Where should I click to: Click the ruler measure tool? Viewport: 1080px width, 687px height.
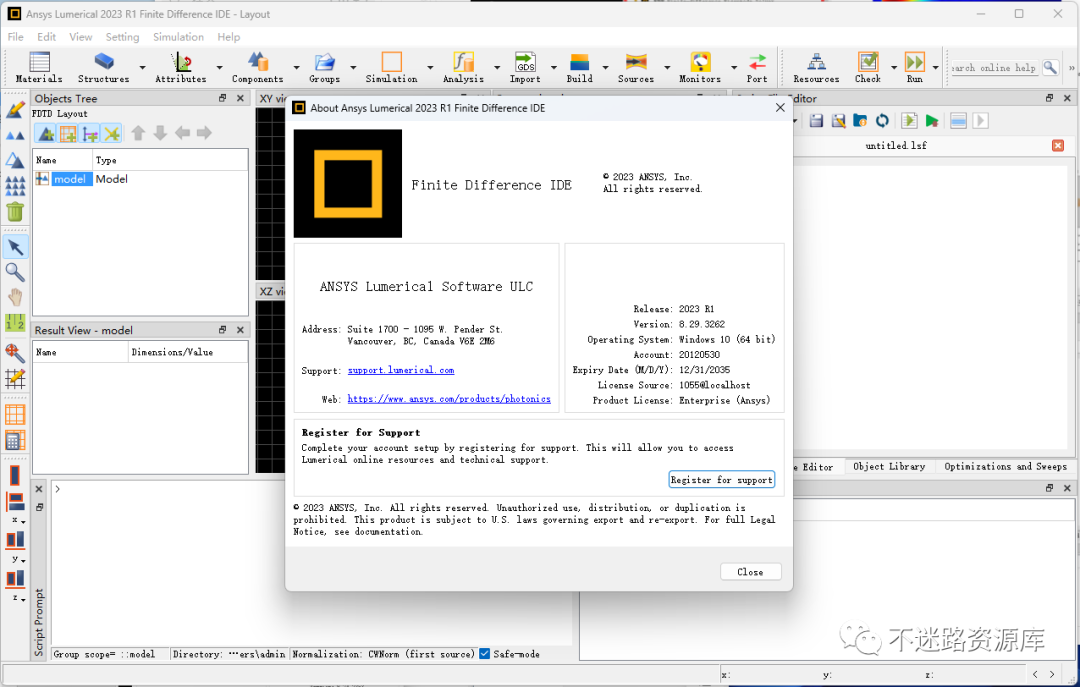tap(15, 322)
